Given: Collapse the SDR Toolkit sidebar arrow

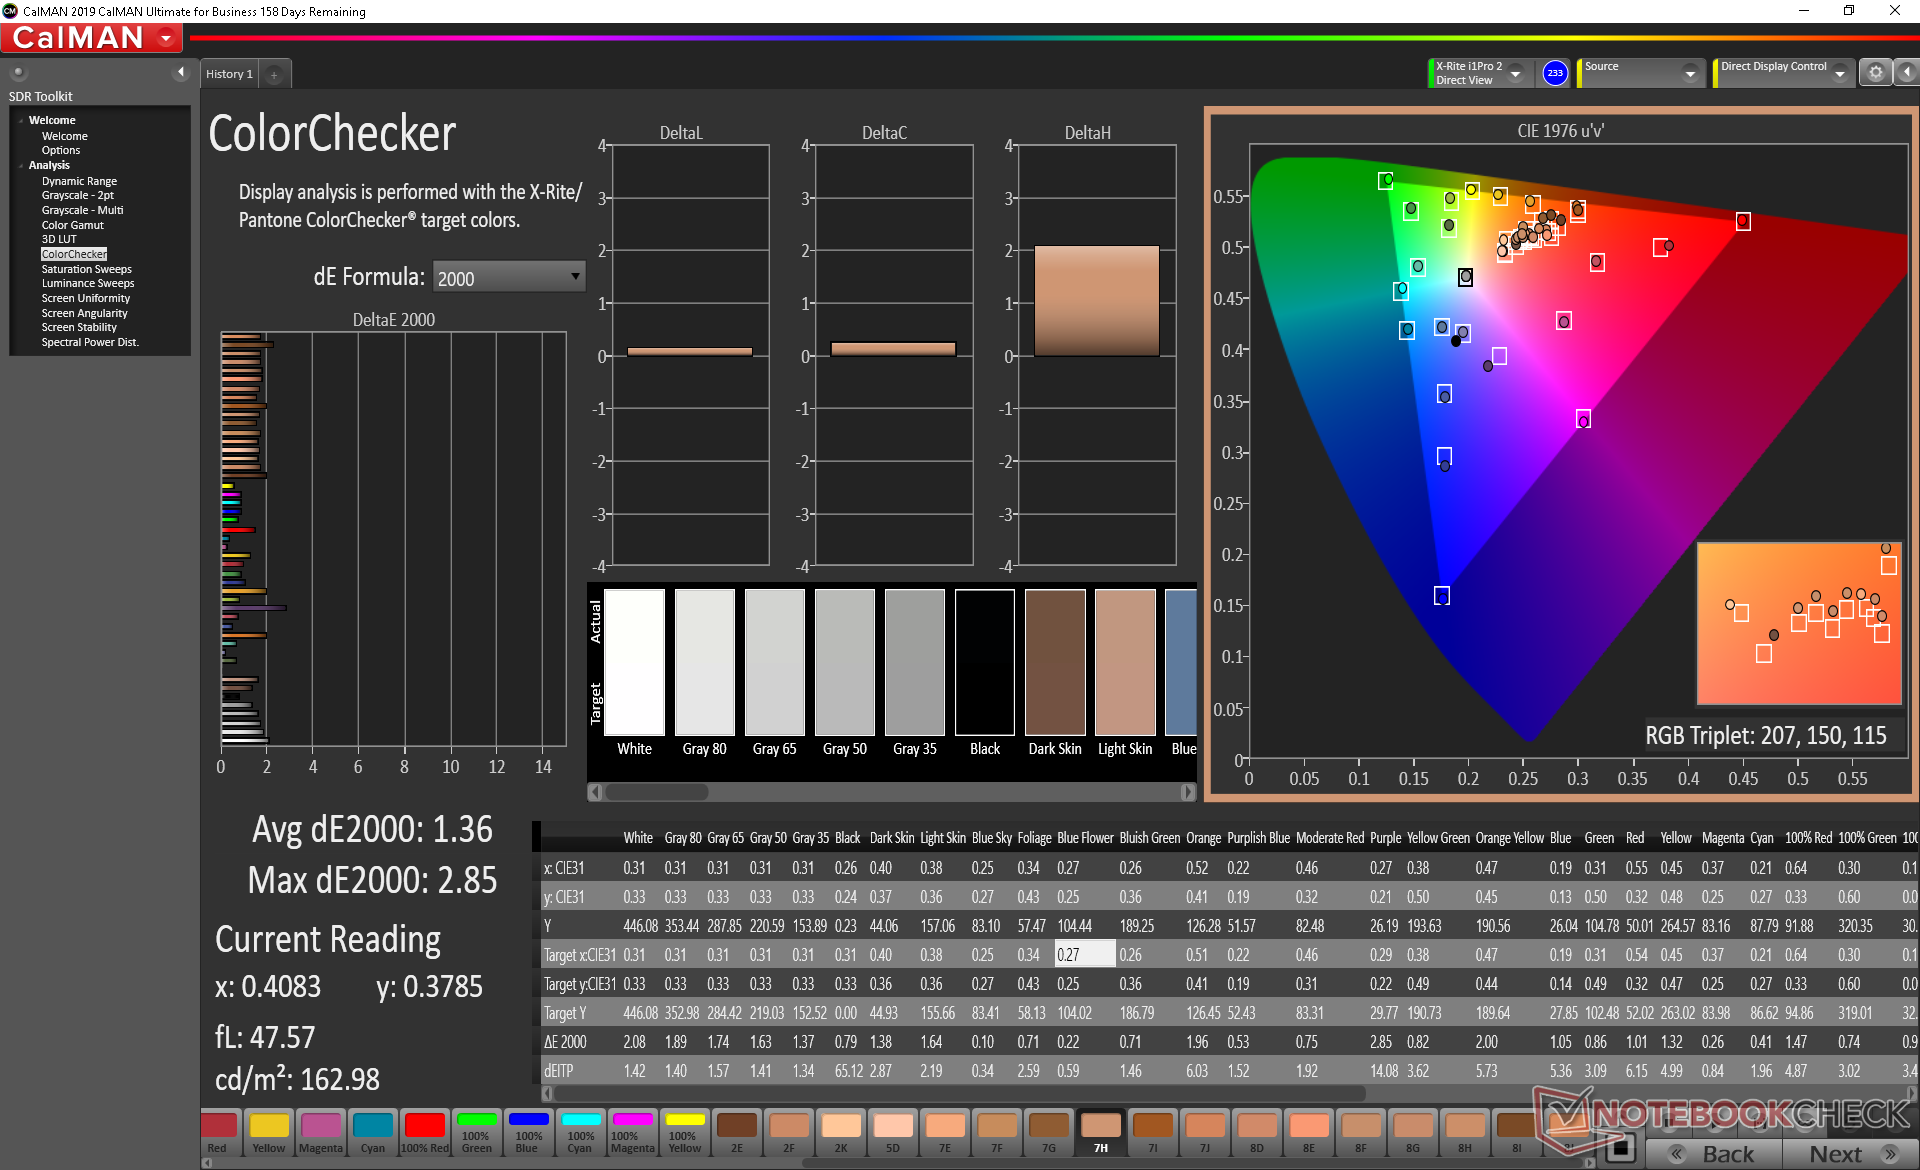Looking at the screenshot, I should (181, 72).
